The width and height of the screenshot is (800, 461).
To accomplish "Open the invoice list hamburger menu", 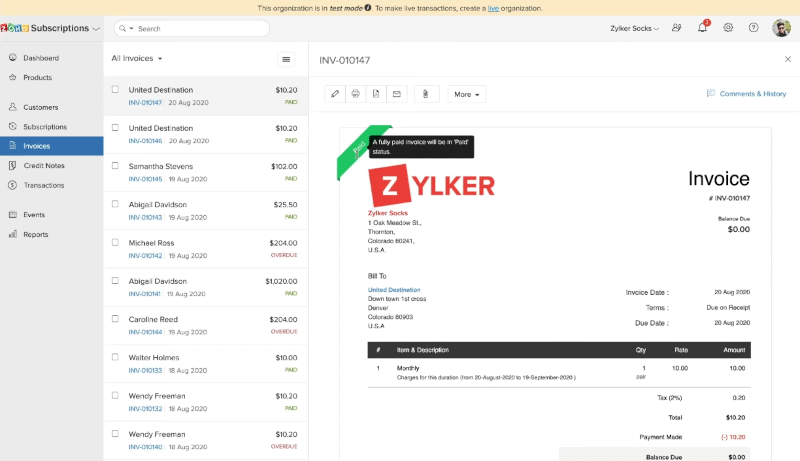I will pos(286,59).
